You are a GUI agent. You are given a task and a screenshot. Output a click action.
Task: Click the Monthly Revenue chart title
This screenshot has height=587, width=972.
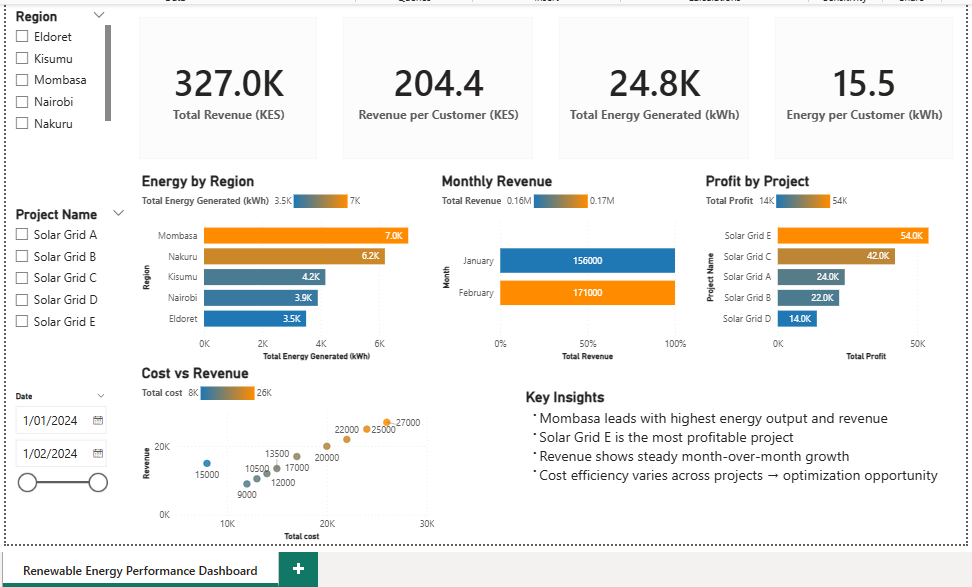[x=497, y=181]
